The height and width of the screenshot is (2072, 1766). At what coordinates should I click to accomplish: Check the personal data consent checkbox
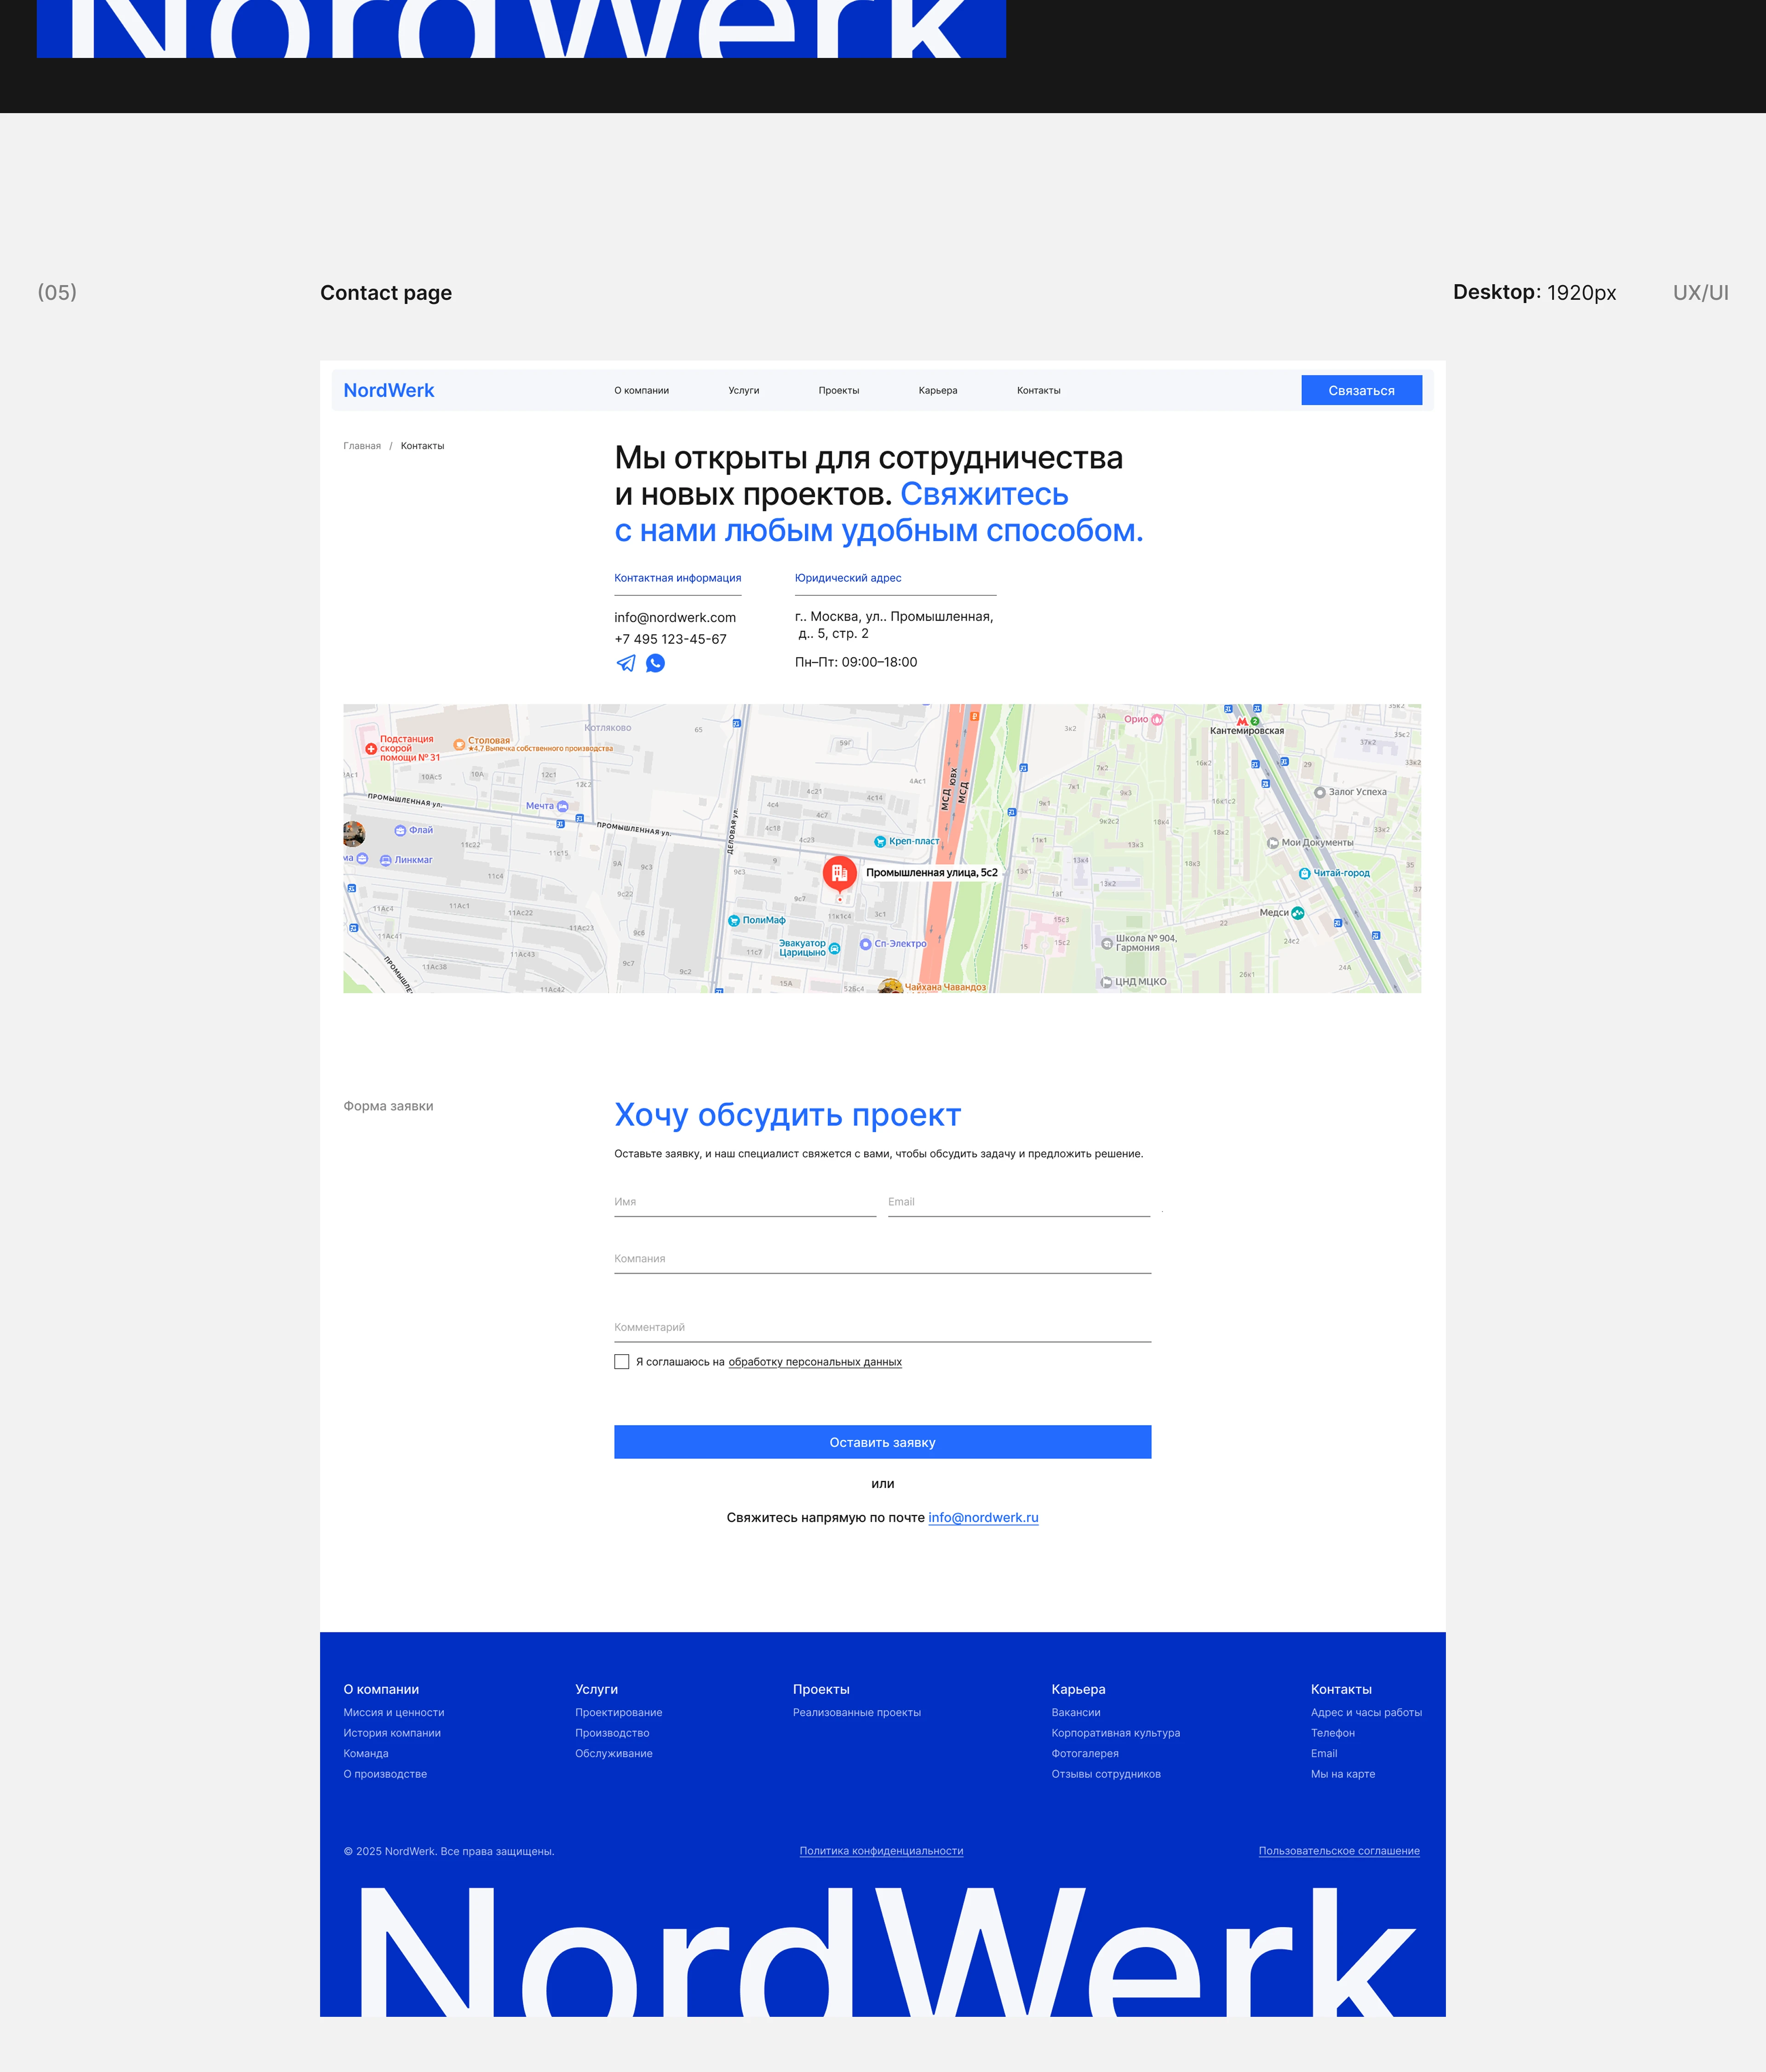click(622, 1362)
